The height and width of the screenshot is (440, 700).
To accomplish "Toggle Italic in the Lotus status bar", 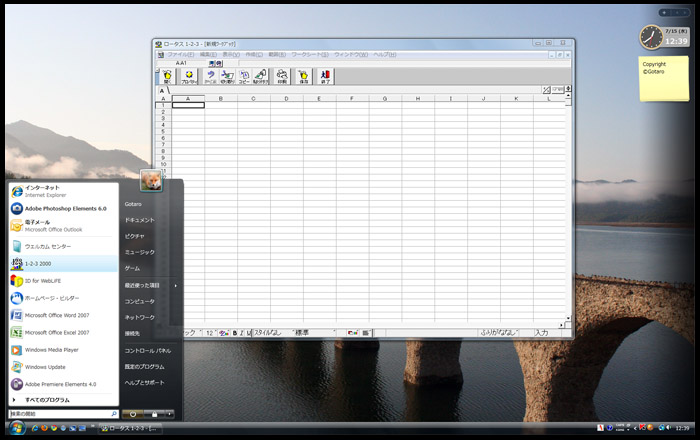I will coord(242,333).
